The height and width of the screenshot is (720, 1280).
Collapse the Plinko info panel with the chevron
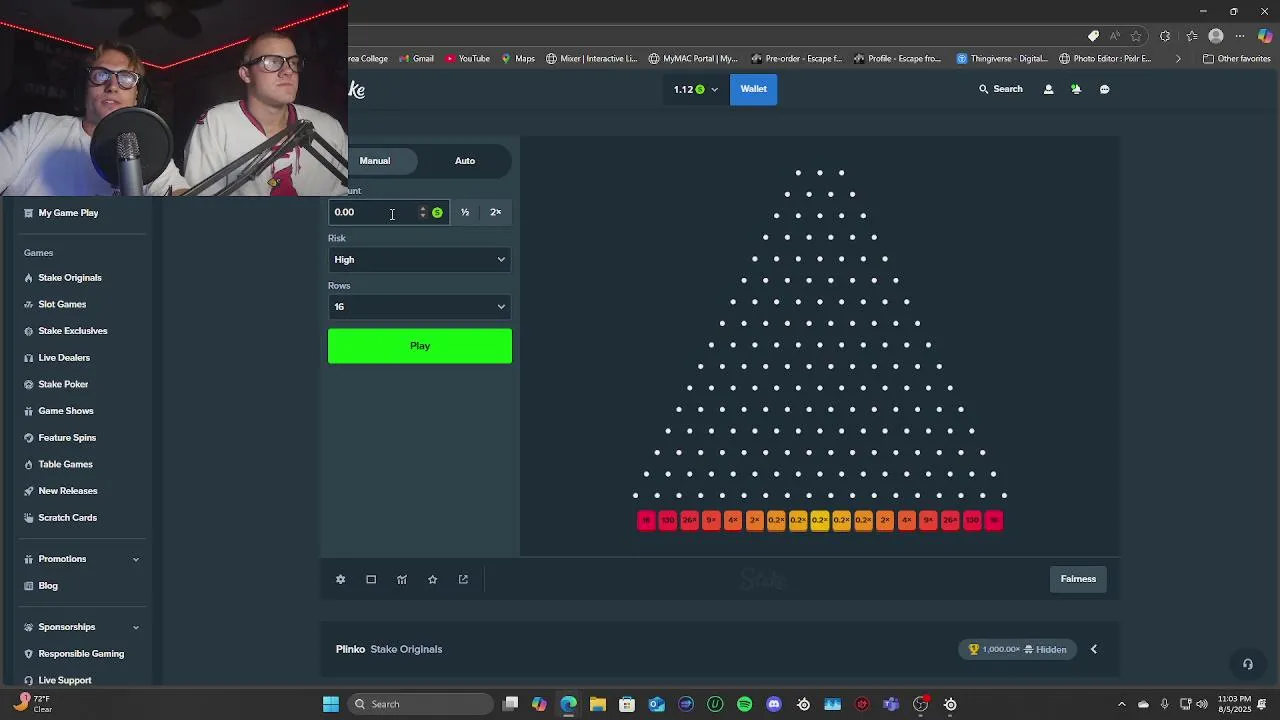pos(1094,649)
